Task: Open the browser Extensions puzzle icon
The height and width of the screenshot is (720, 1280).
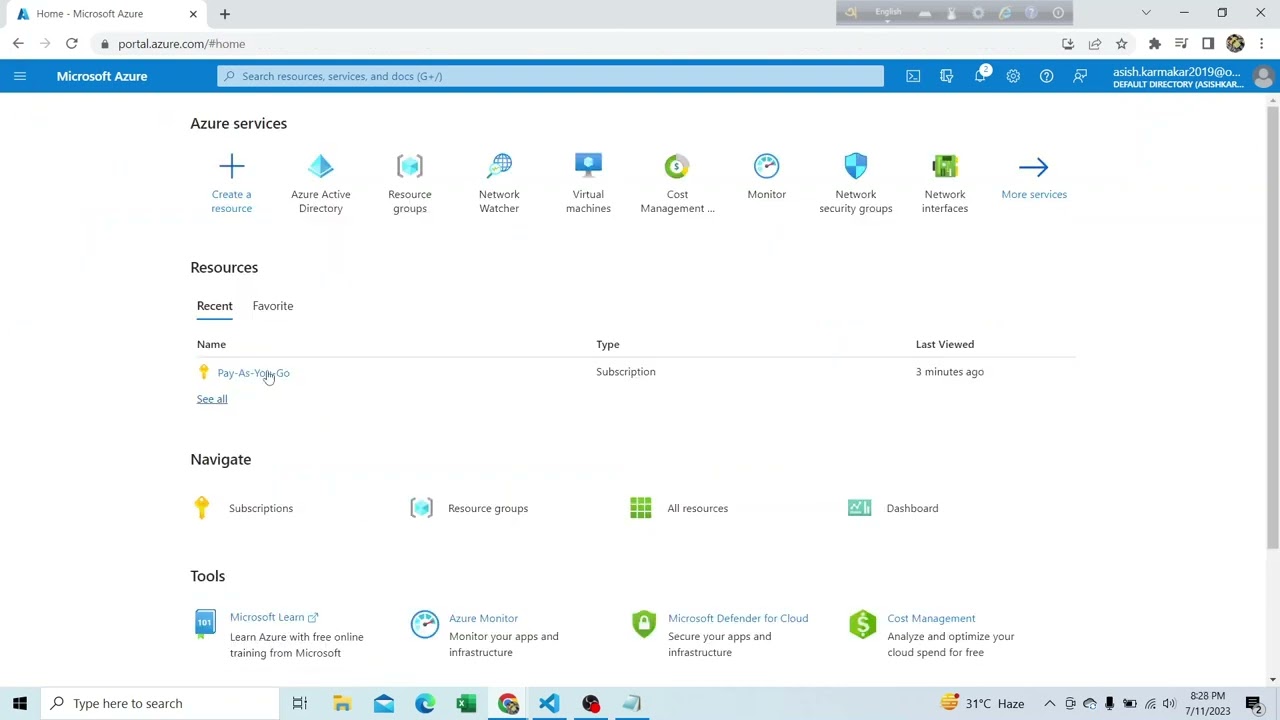Action: [x=1154, y=44]
